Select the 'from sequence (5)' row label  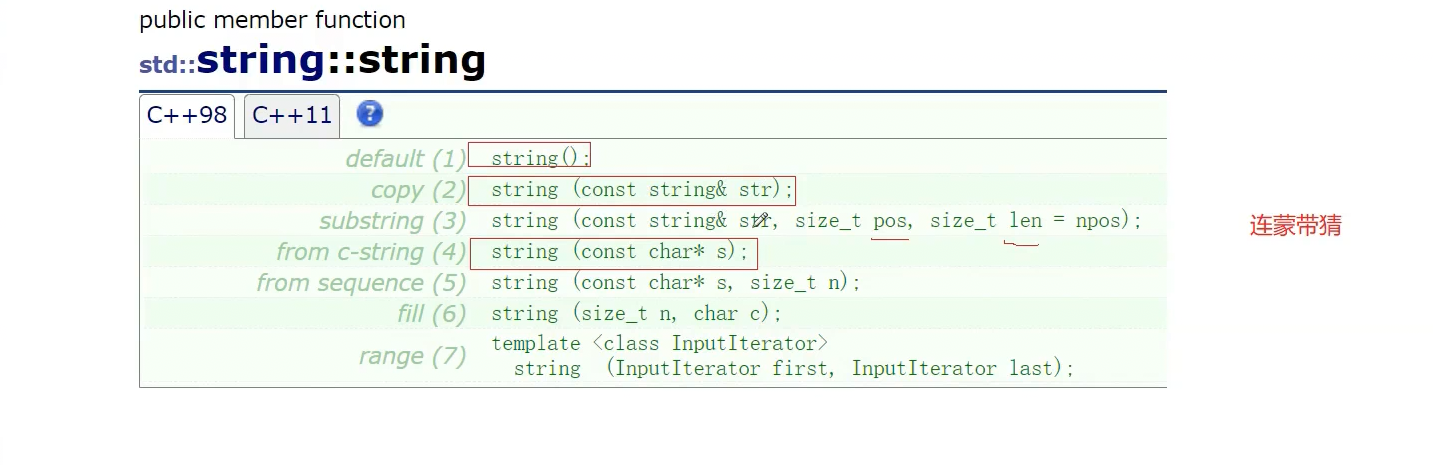pyautogui.click(x=361, y=283)
